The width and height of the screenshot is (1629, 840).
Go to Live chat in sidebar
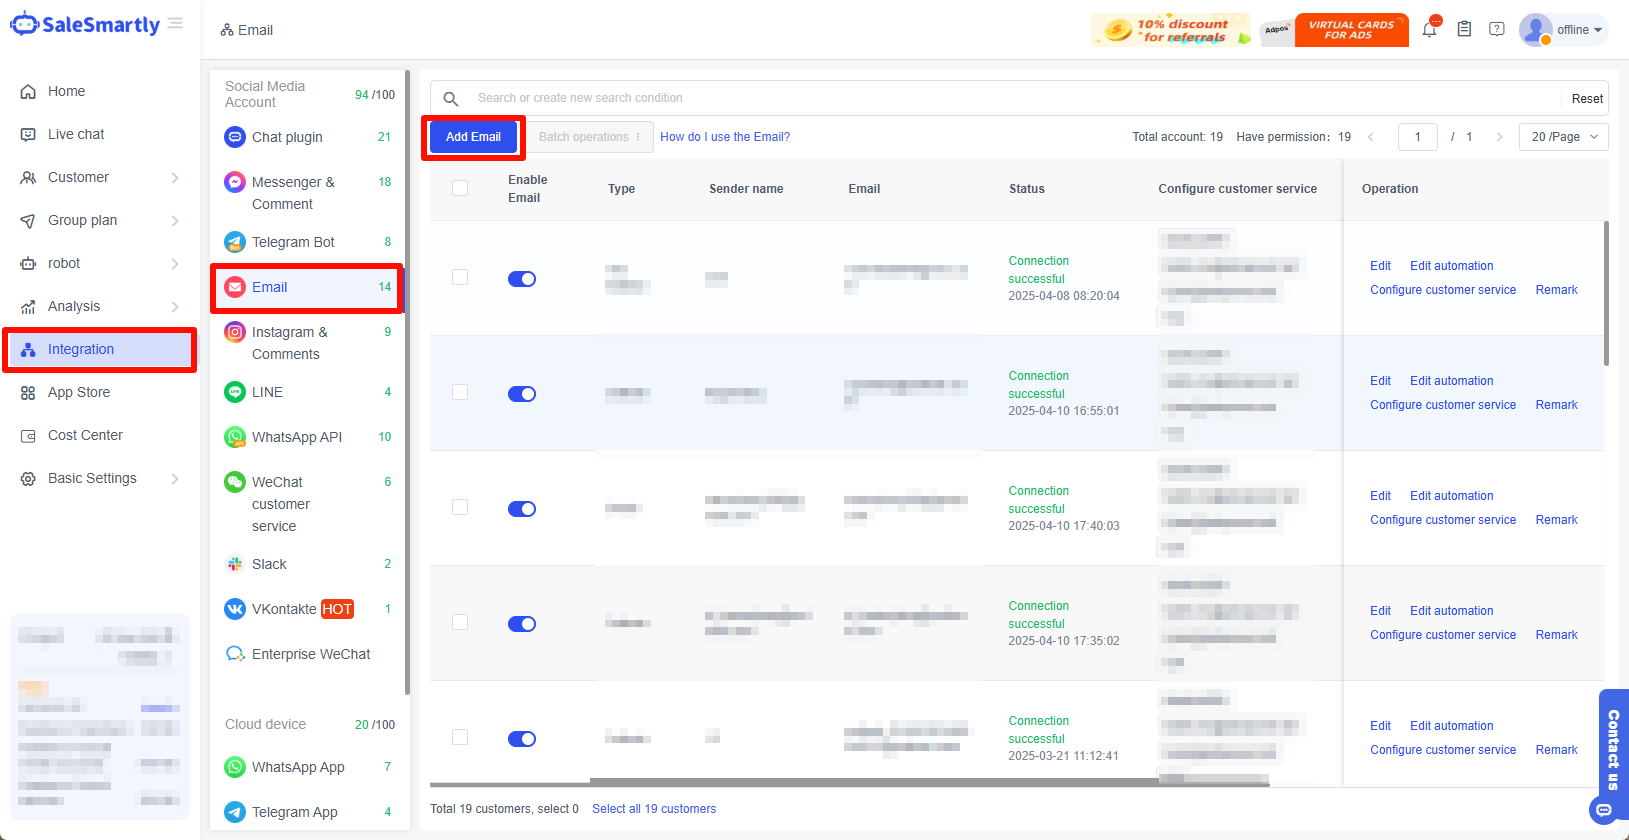76,134
